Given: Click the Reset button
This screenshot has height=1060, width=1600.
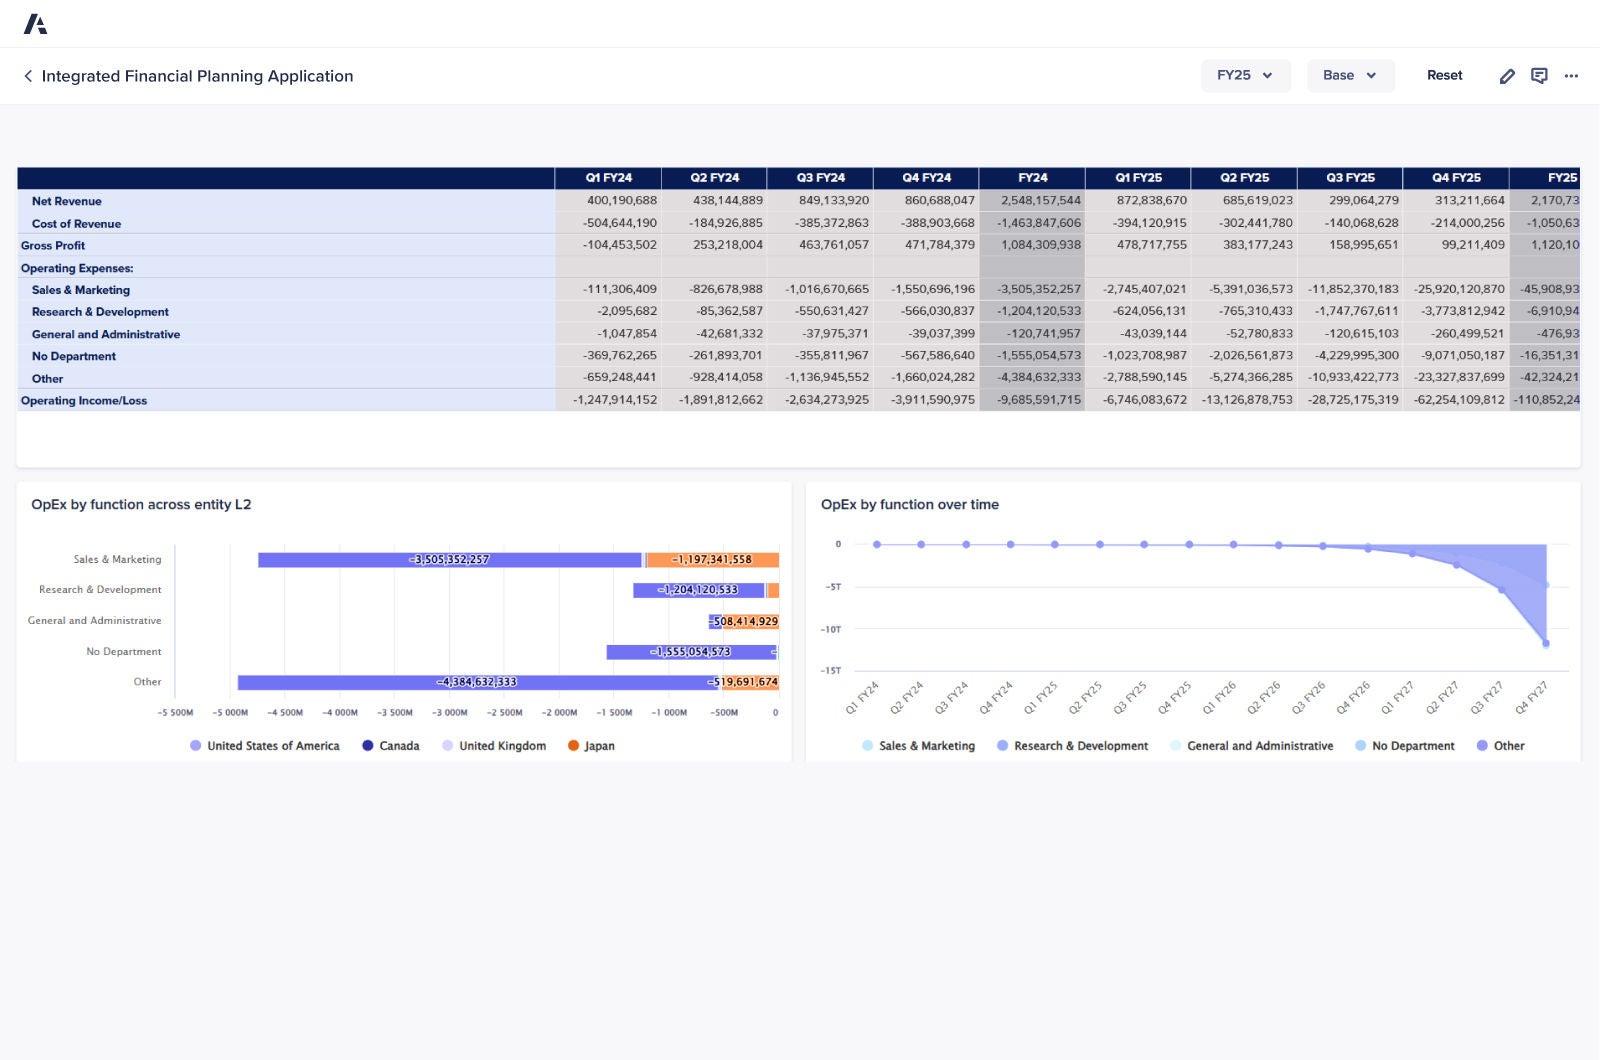Looking at the screenshot, I should pos(1444,75).
